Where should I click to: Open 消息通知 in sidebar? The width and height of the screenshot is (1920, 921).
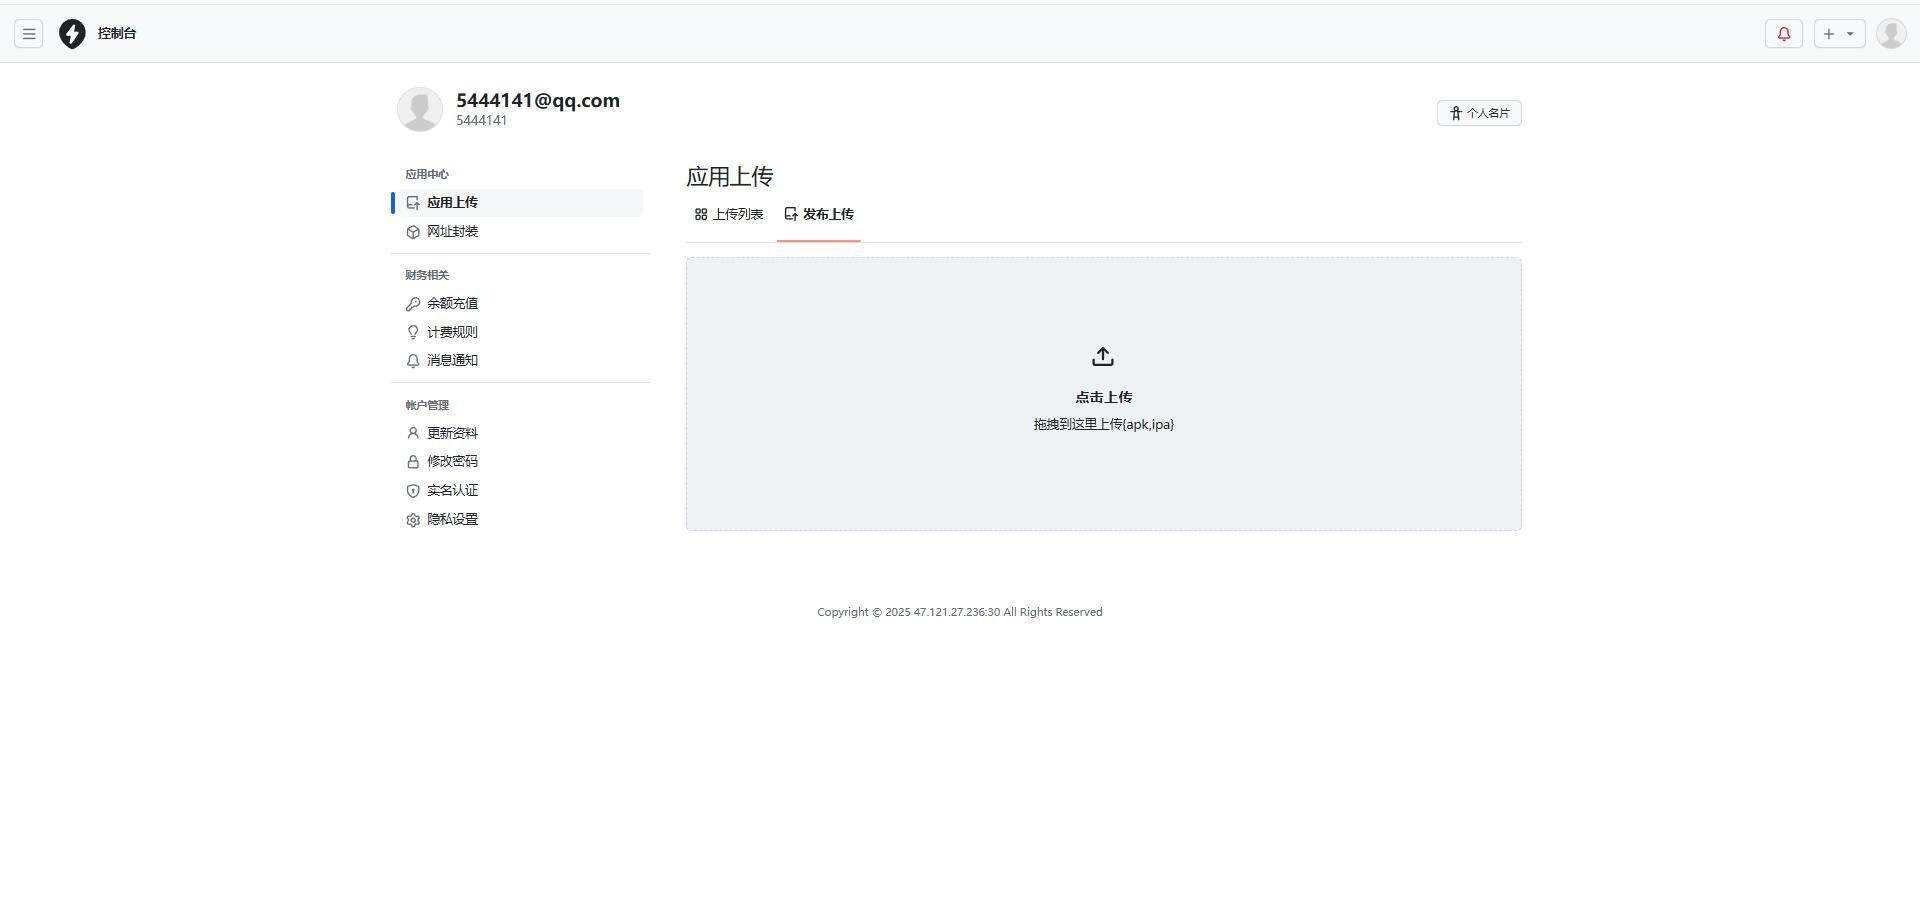[x=452, y=361]
